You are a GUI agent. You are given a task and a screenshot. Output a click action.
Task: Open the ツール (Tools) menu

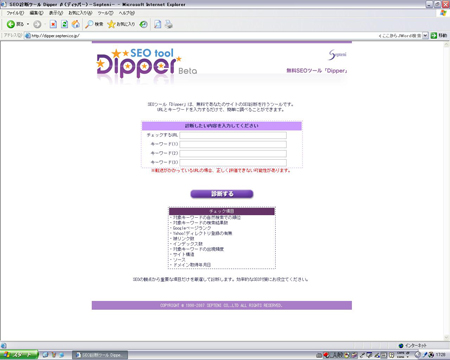[x=105, y=13]
